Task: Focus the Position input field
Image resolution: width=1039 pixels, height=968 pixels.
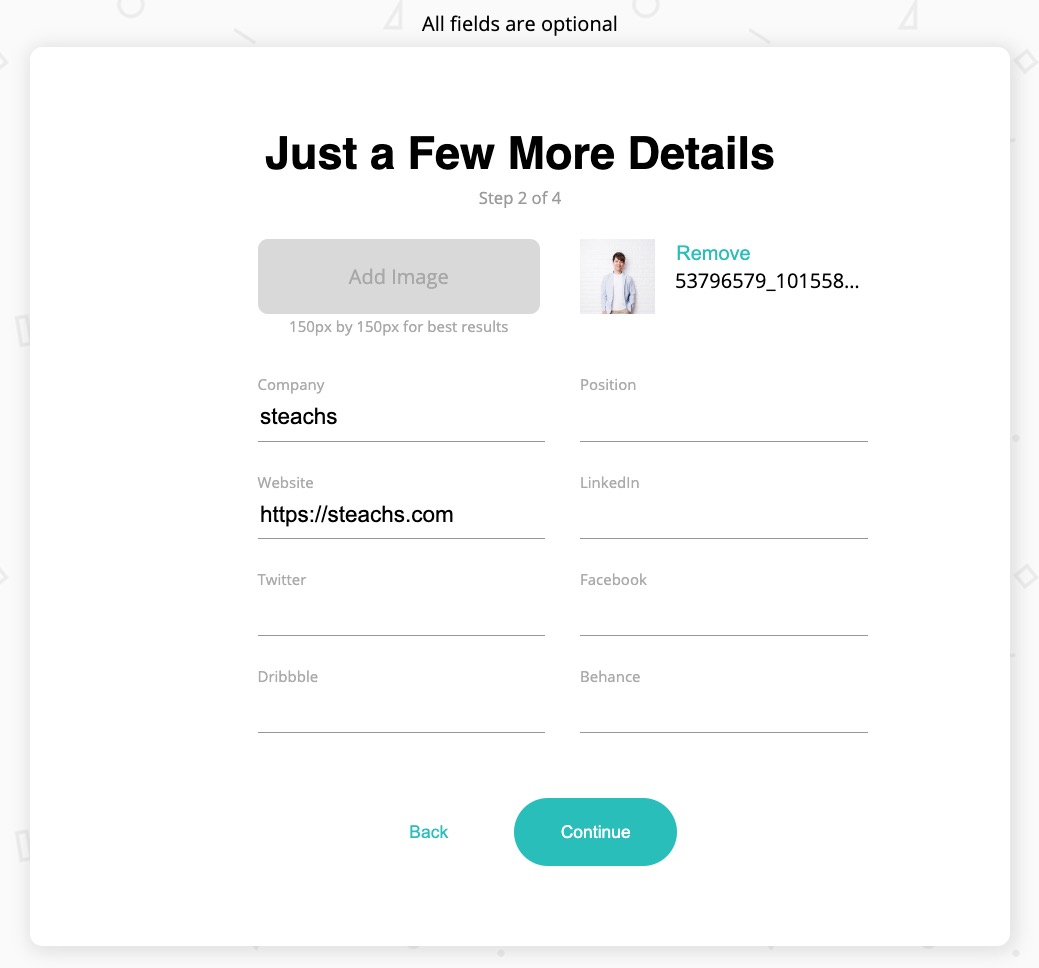Action: (723, 418)
